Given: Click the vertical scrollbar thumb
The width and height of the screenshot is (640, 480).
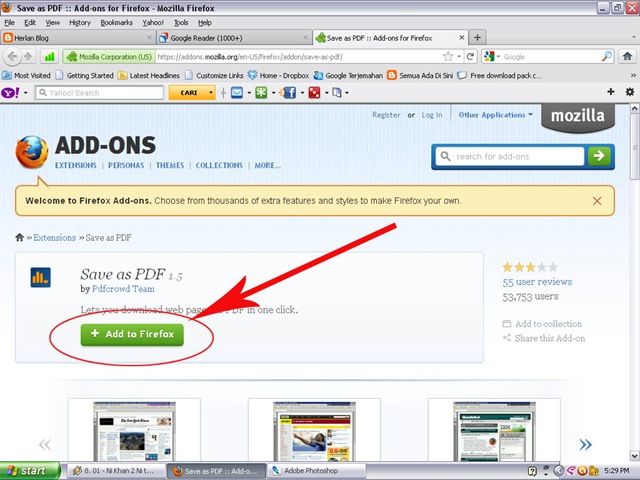Looking at the screenshot, I should coord(634,146).
